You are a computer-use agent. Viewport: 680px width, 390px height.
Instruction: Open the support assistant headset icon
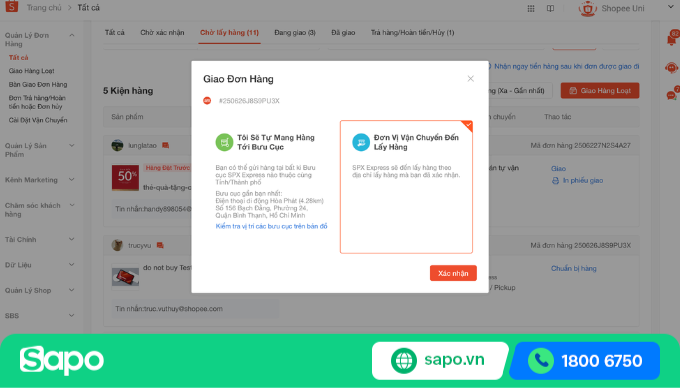tap(671, 68)
